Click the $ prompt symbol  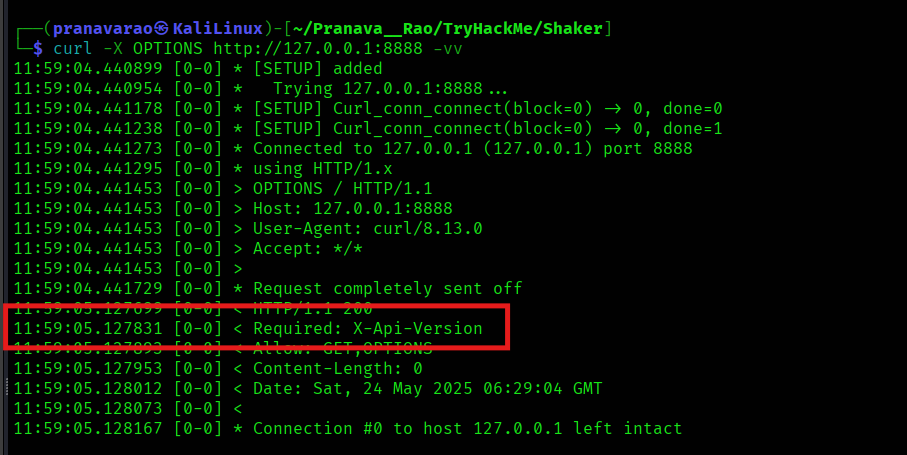[x=38, y=49]
